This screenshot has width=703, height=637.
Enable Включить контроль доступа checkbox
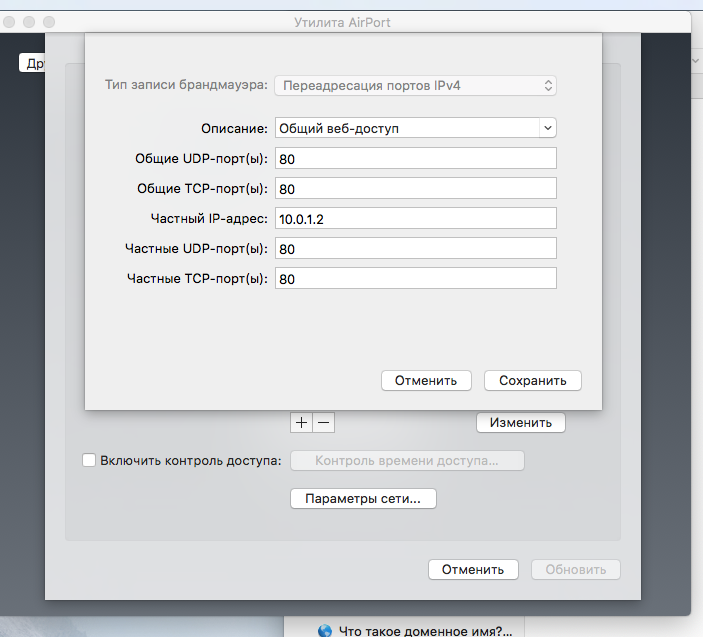pyautogui.click(x=89, y=460)
